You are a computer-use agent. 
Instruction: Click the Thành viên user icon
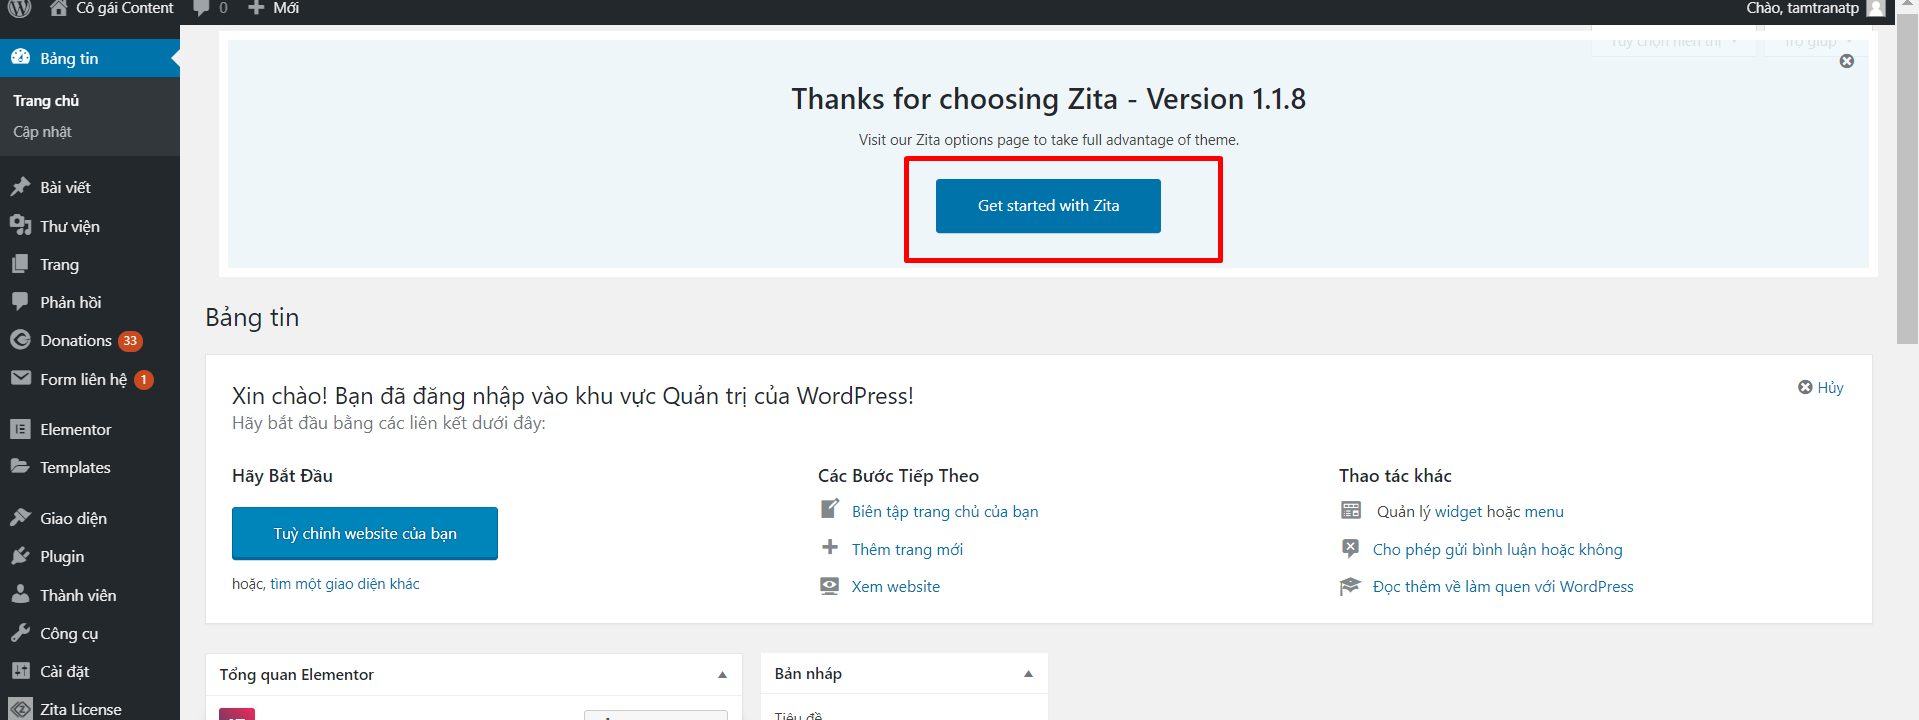[20, 594]
